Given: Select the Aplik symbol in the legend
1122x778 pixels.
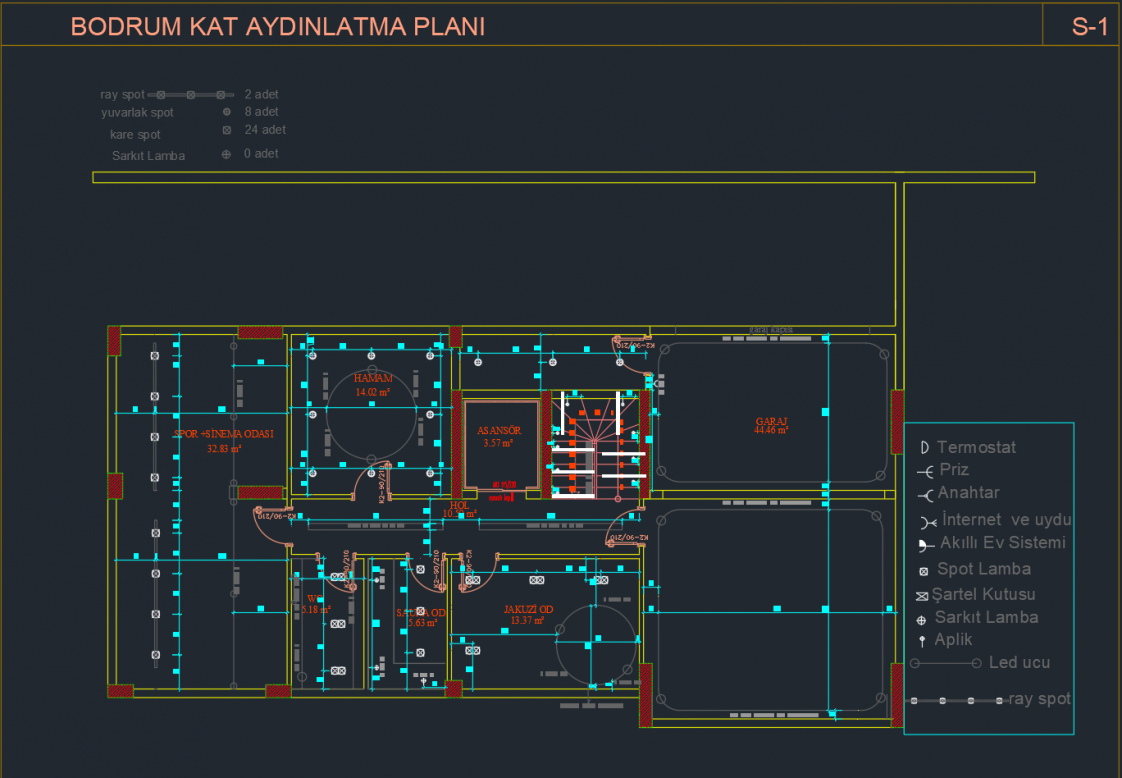Looking at the screenshot, I should point(923,641).
